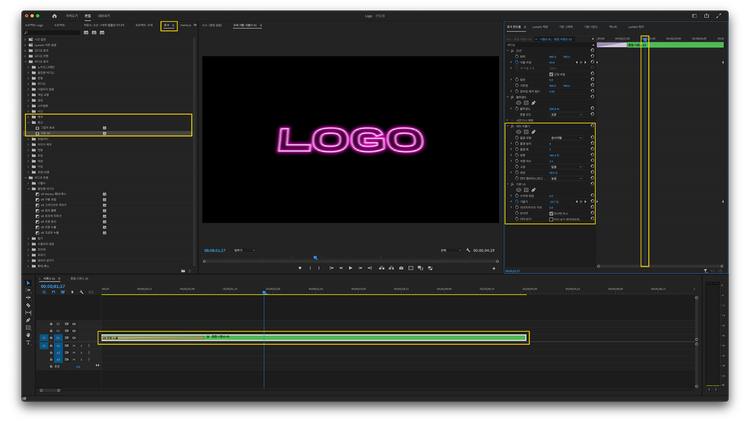The height and width of the screenshot is (422, 750).
Task: Mute audio track A1
Action: tap(74, 345)
